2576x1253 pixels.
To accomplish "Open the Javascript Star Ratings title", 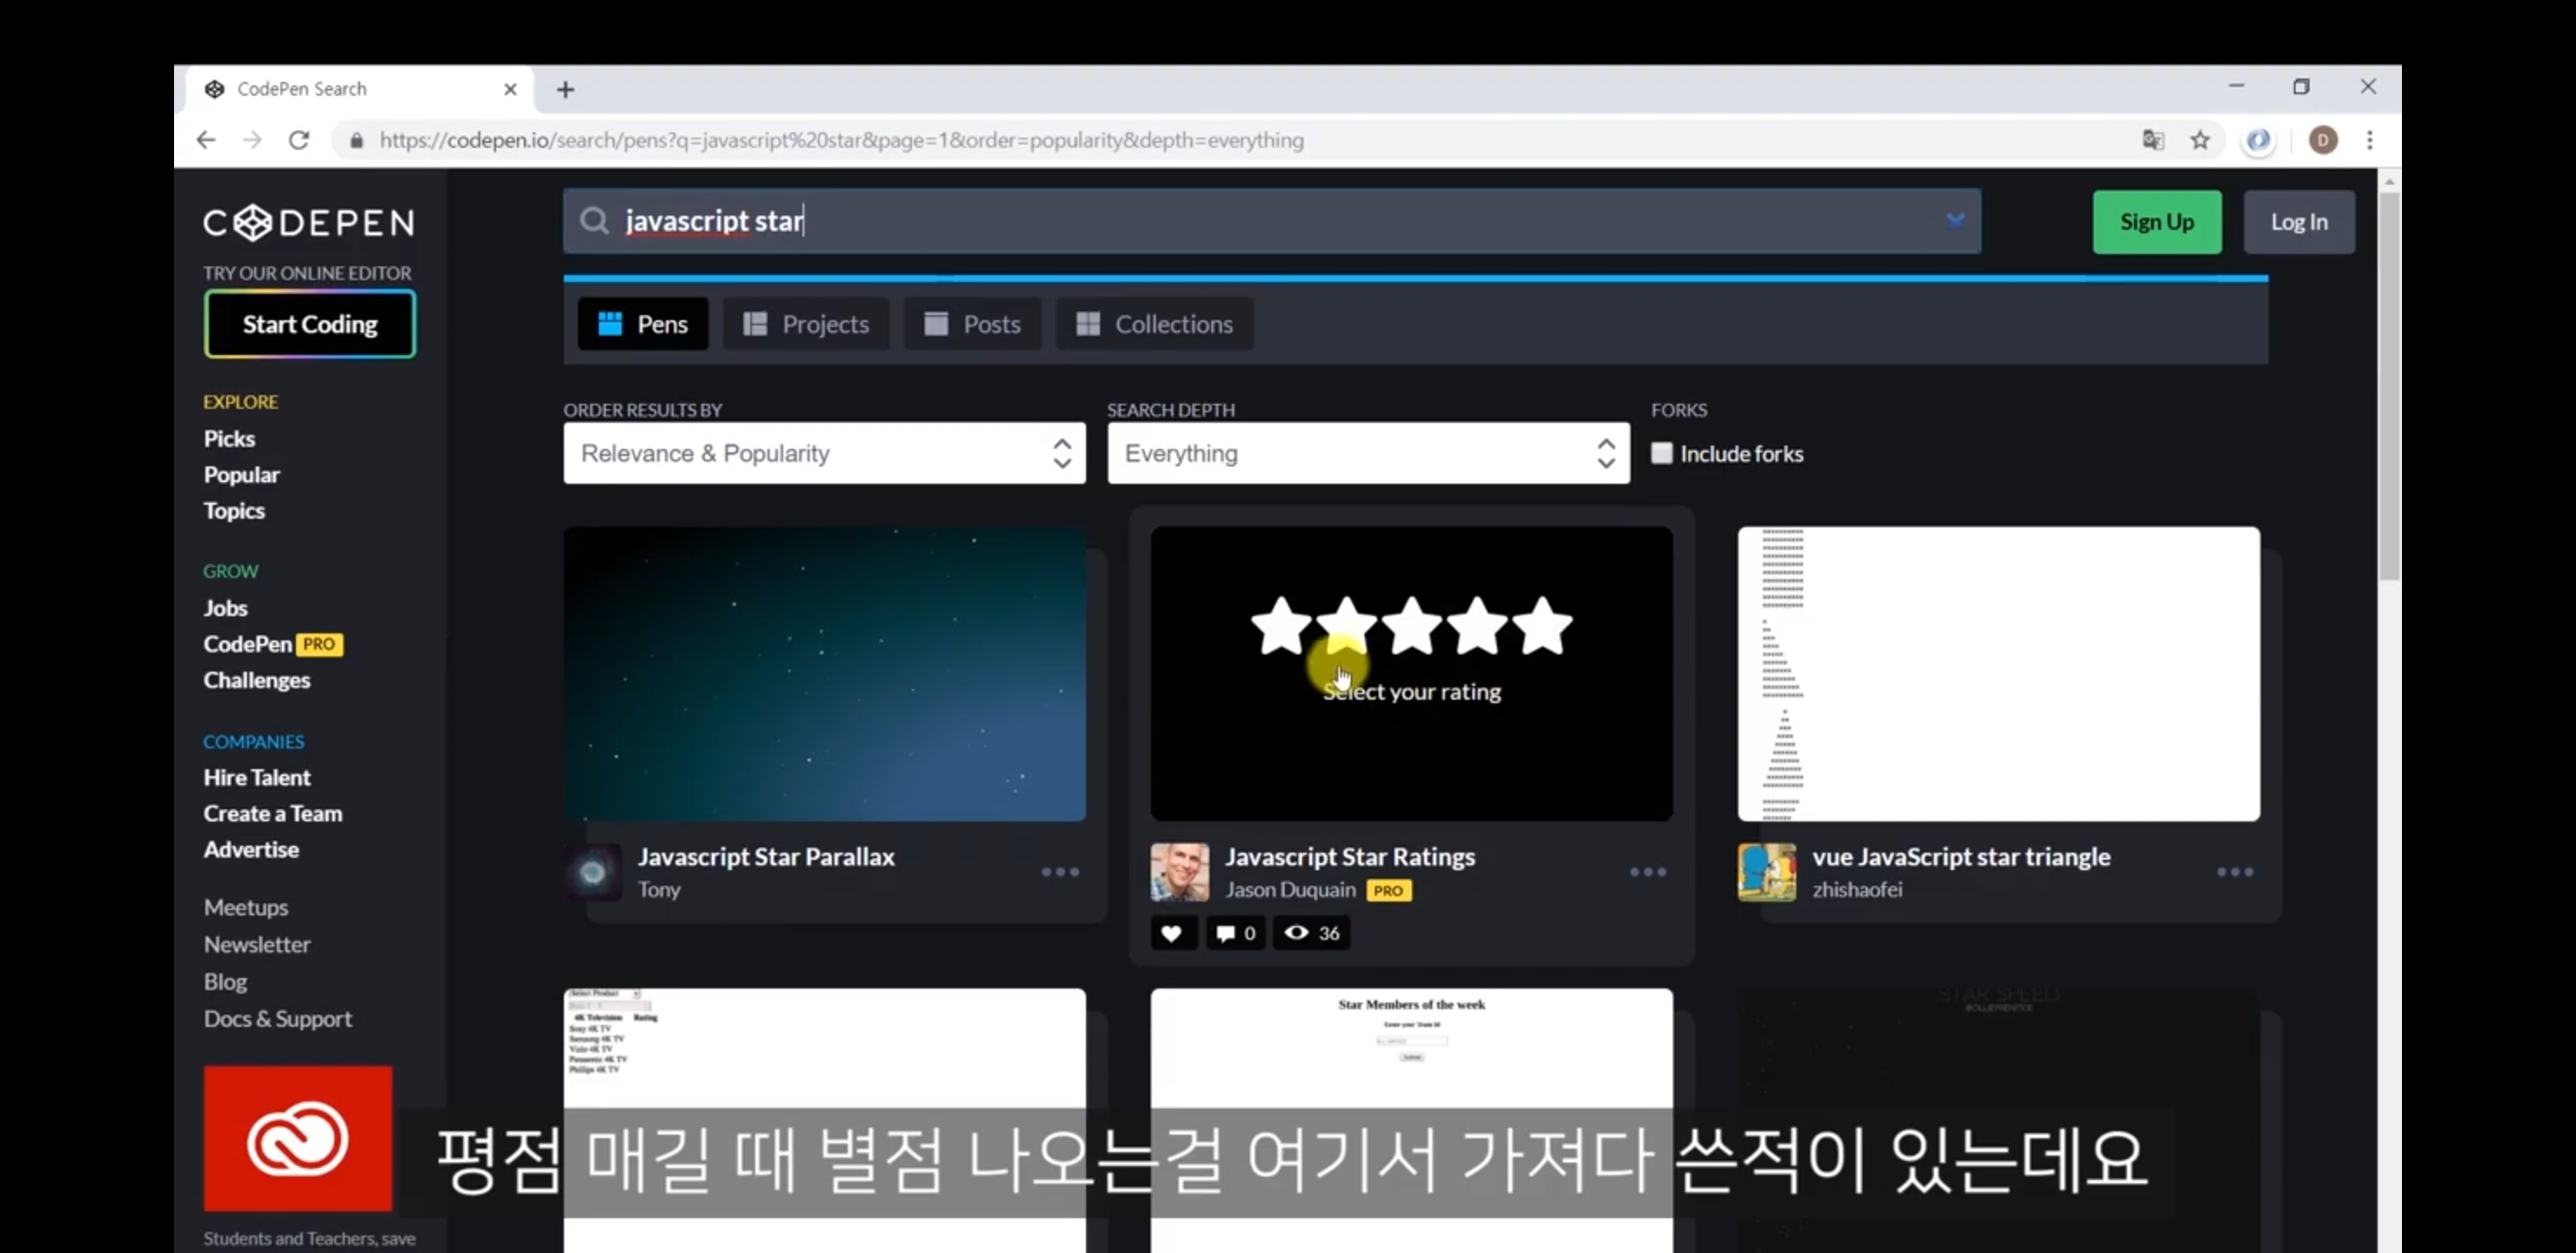I will 1350,857.
